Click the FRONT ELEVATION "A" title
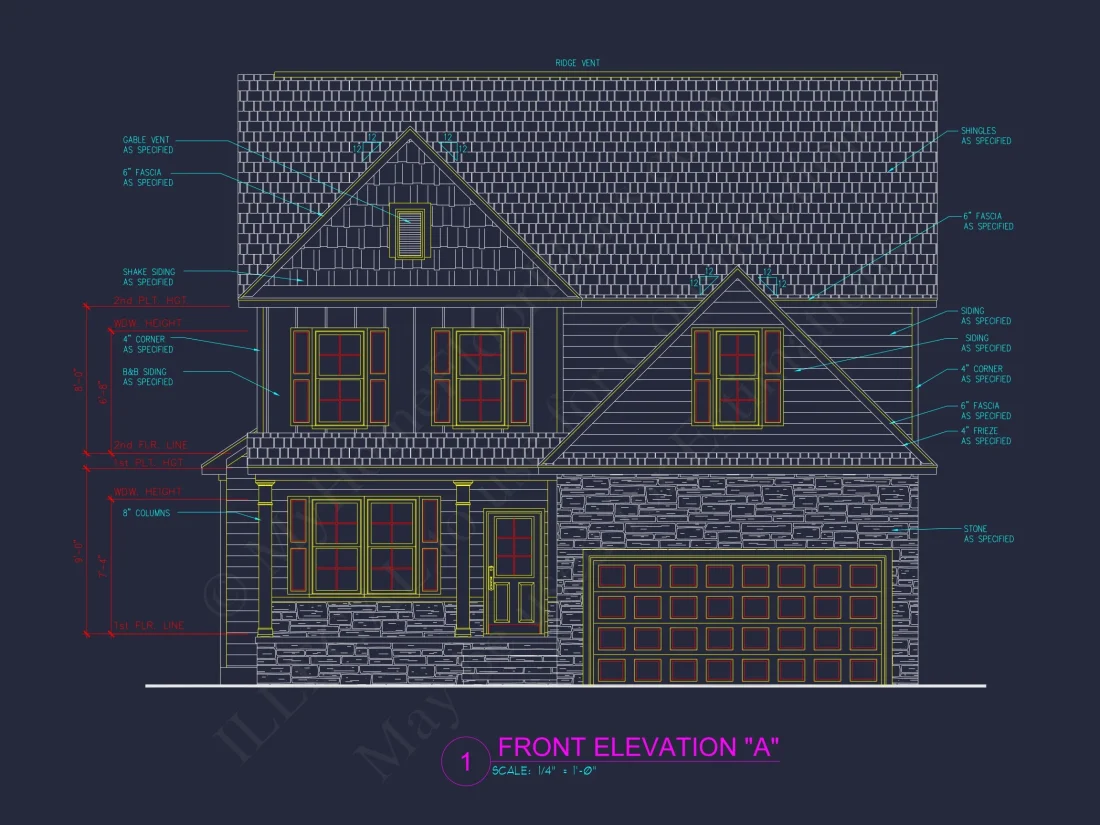 point(638,747)
